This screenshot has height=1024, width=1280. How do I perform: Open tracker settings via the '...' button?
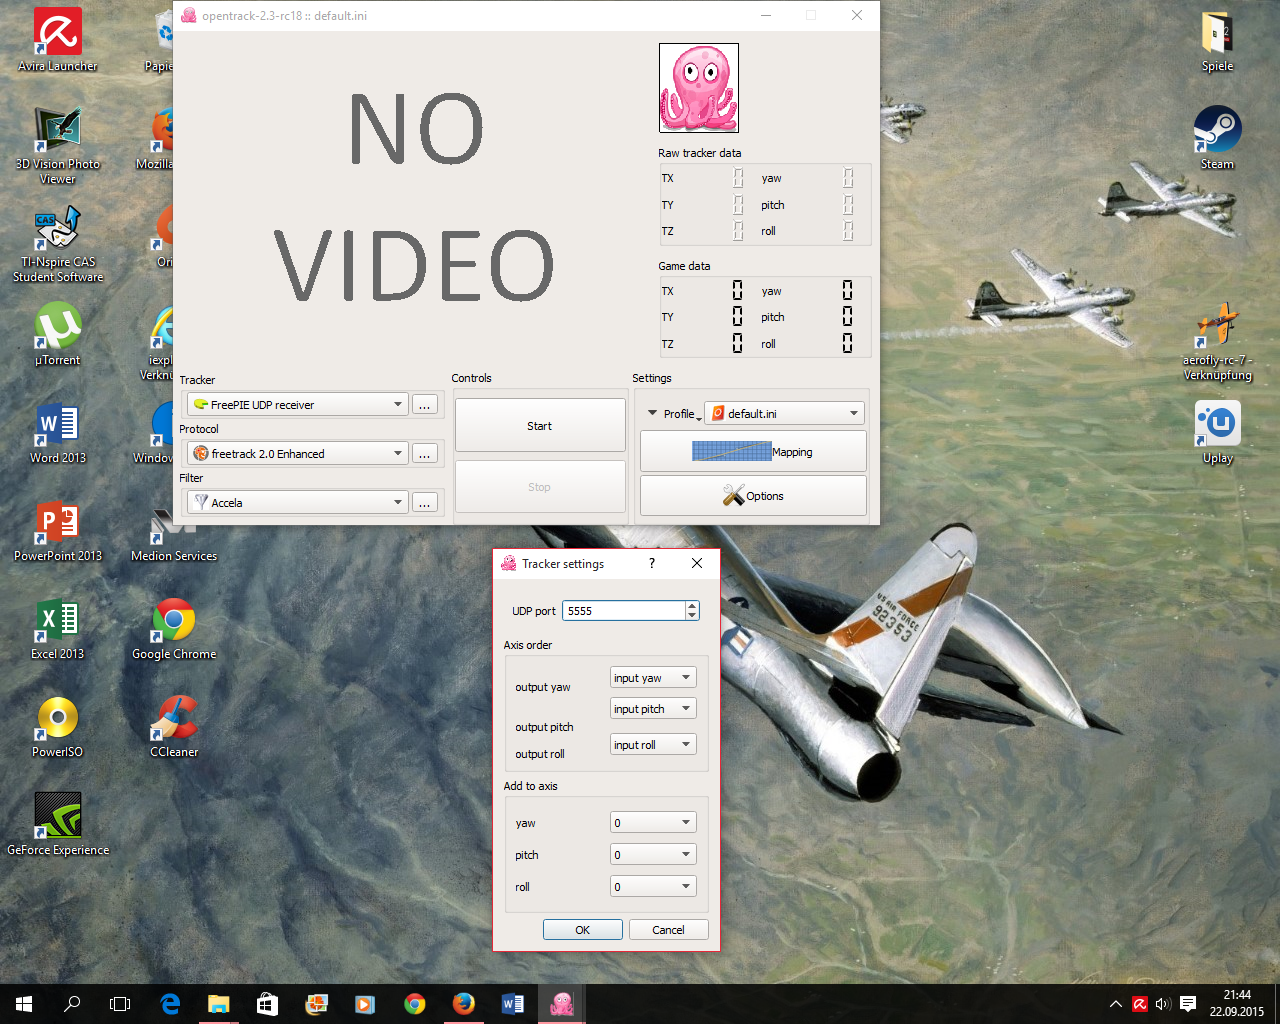[425, 405]
